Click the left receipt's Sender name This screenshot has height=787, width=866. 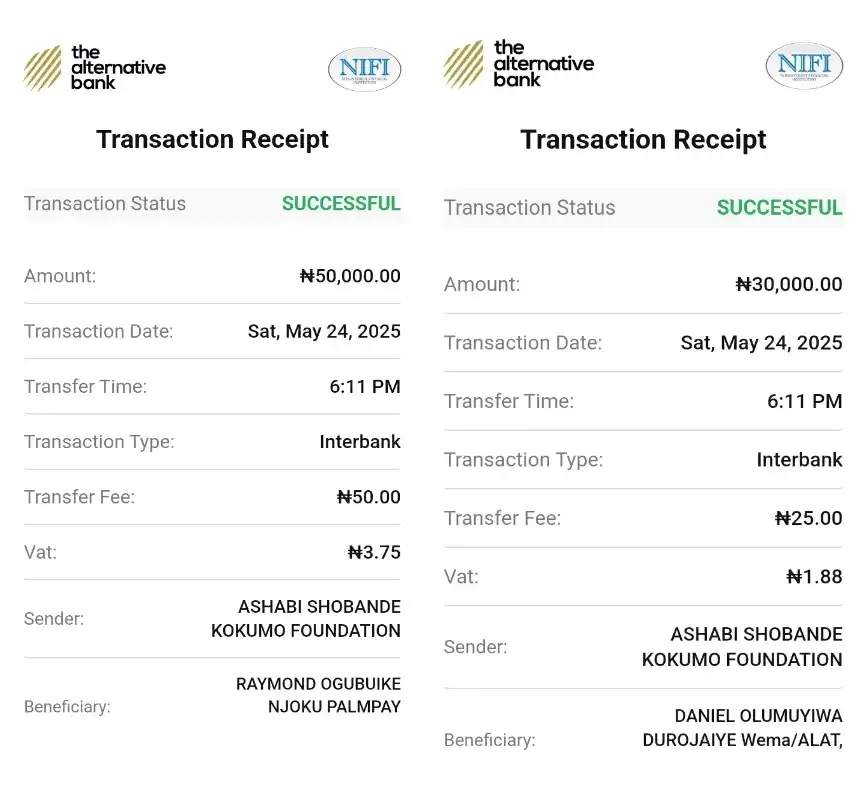[306, 619]
